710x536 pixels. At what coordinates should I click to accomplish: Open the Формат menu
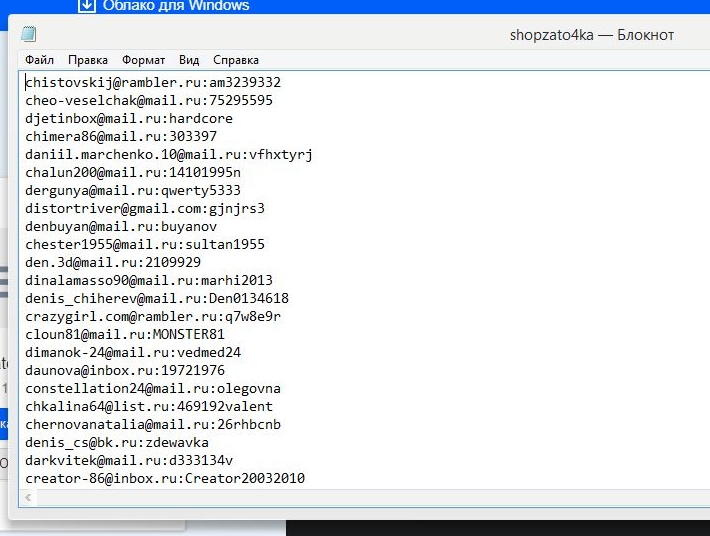144,60
